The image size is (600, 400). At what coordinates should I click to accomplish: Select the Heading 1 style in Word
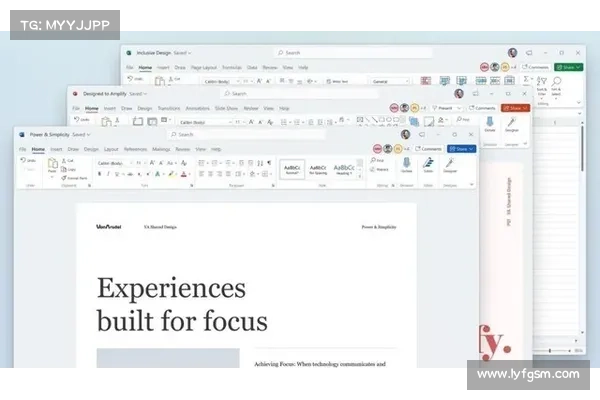pos(344,170)
